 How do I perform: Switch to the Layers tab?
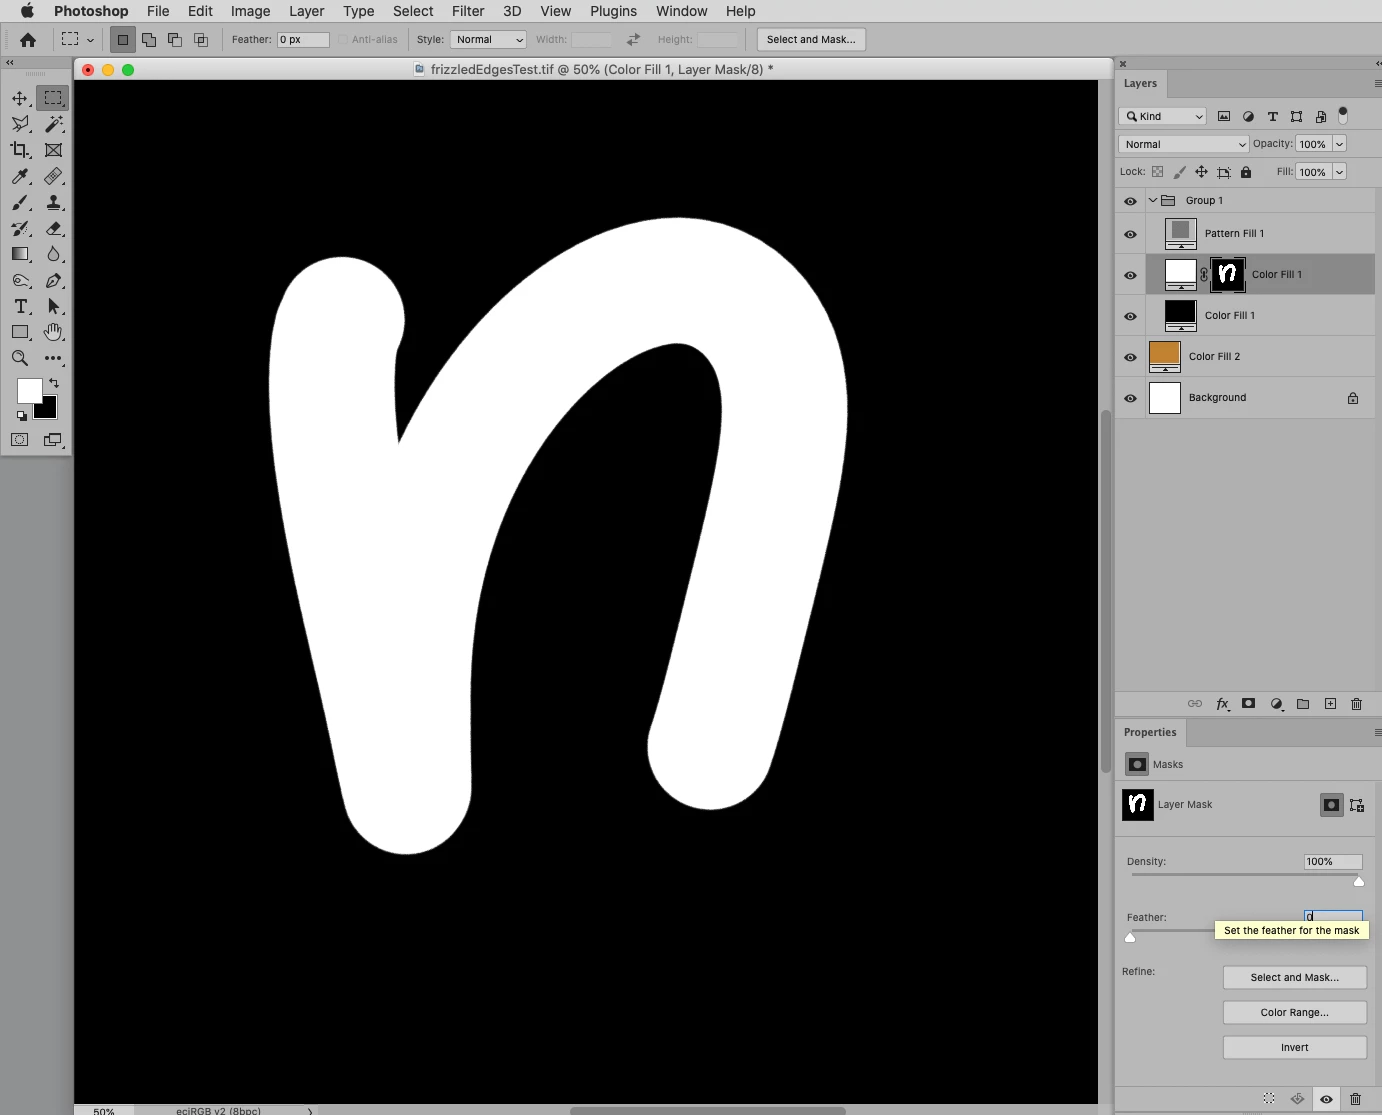1140,84
